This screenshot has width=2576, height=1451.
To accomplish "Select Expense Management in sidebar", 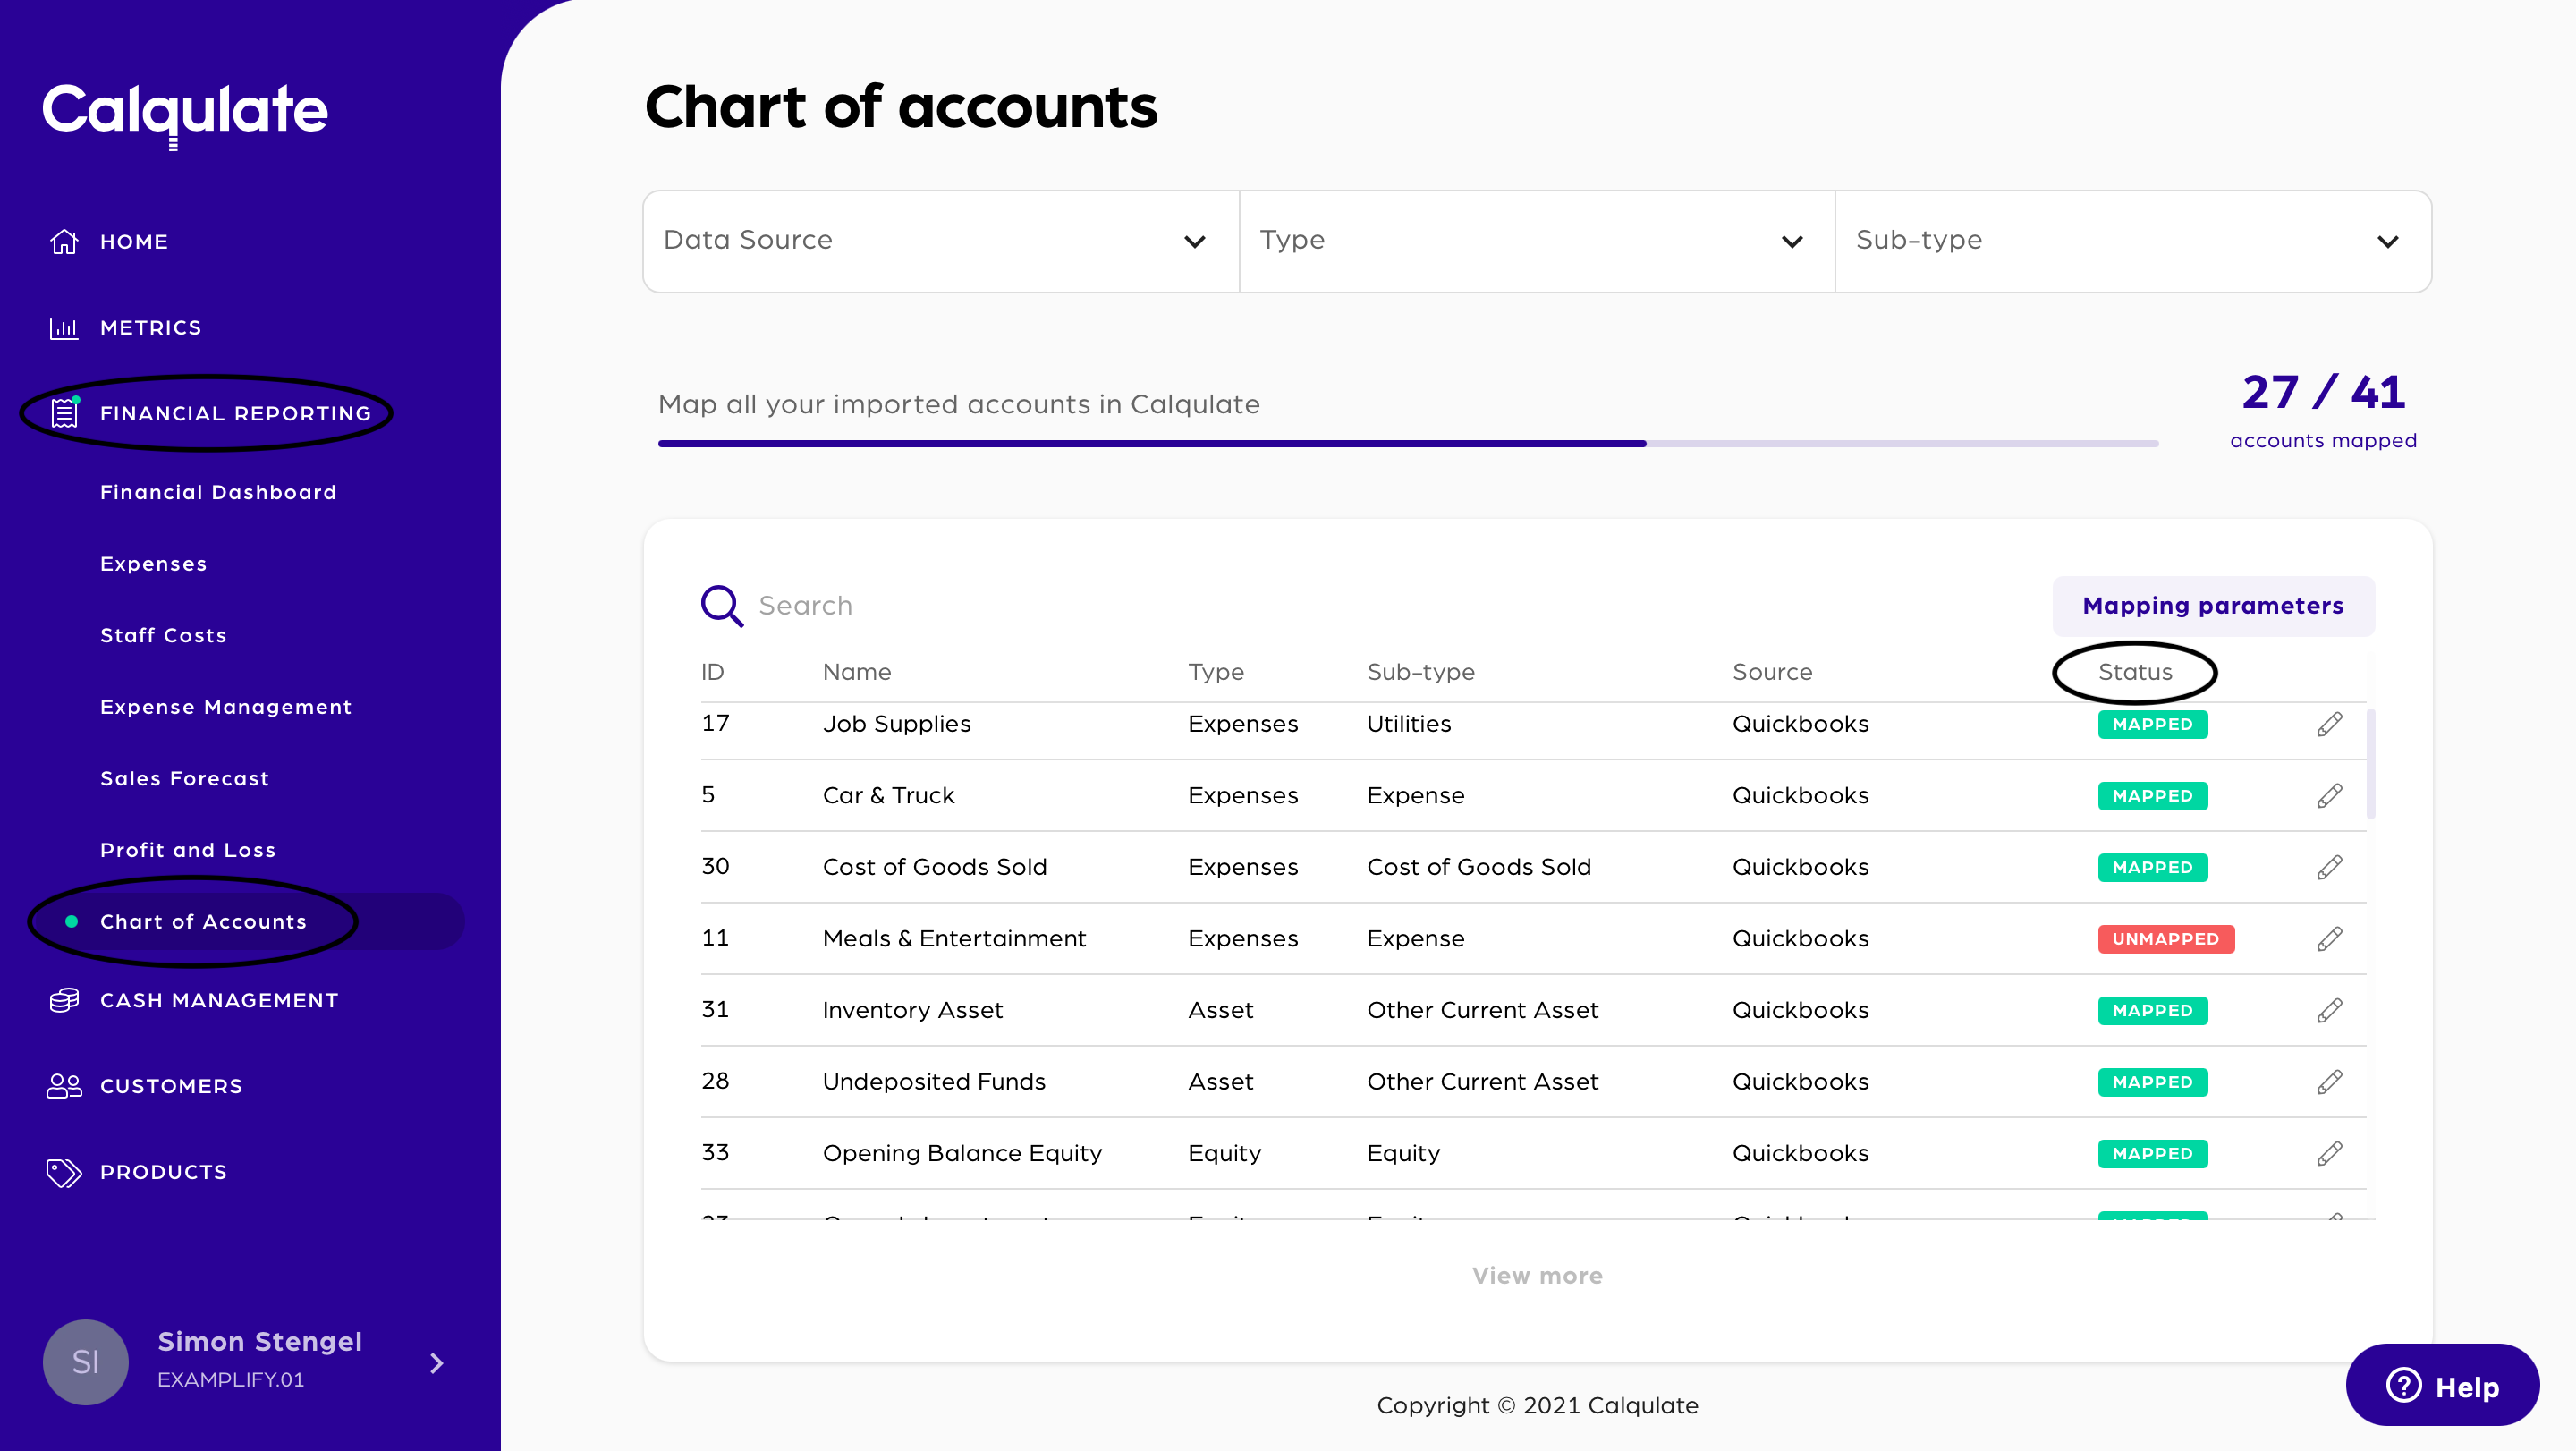I will tap(226, 707).
